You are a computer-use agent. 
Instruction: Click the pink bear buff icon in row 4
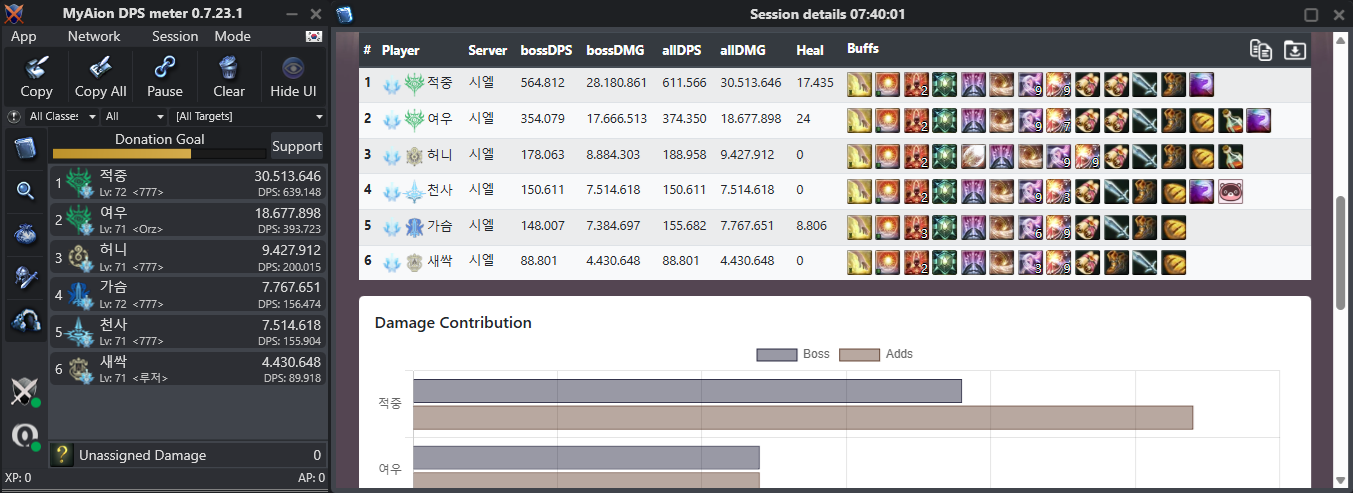1230,190
